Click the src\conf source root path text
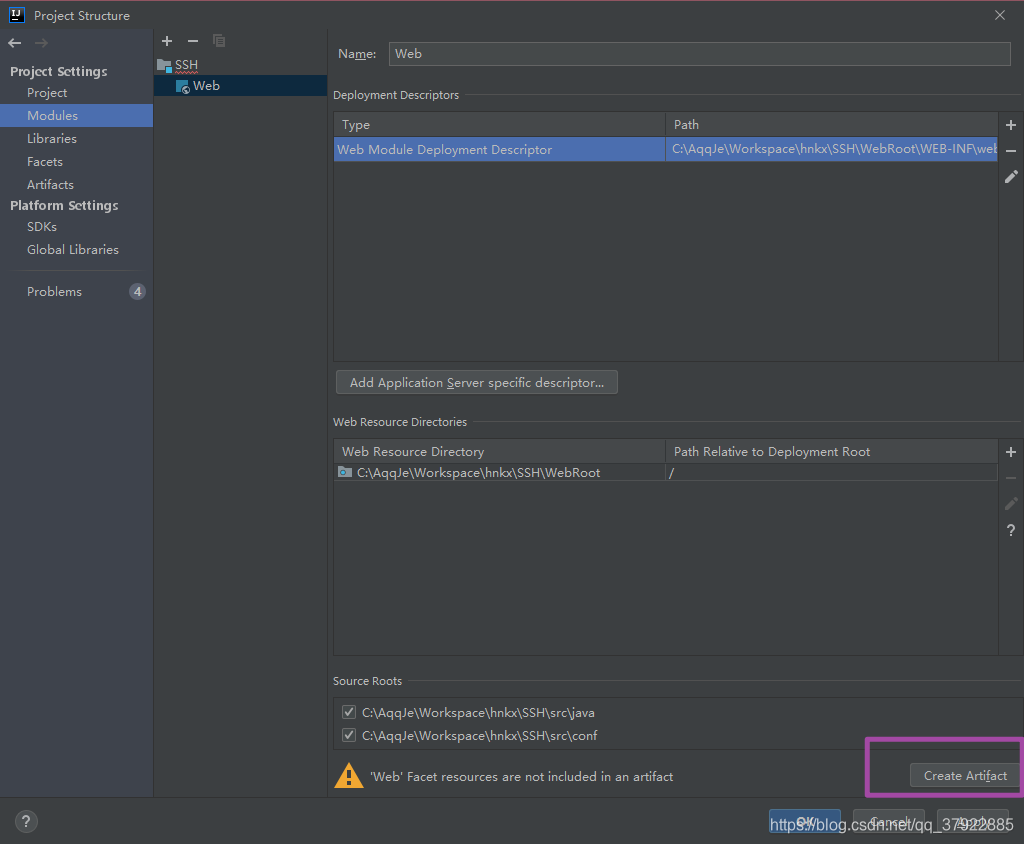Viewport: 1024px width, 844px height. pos(479,736)
